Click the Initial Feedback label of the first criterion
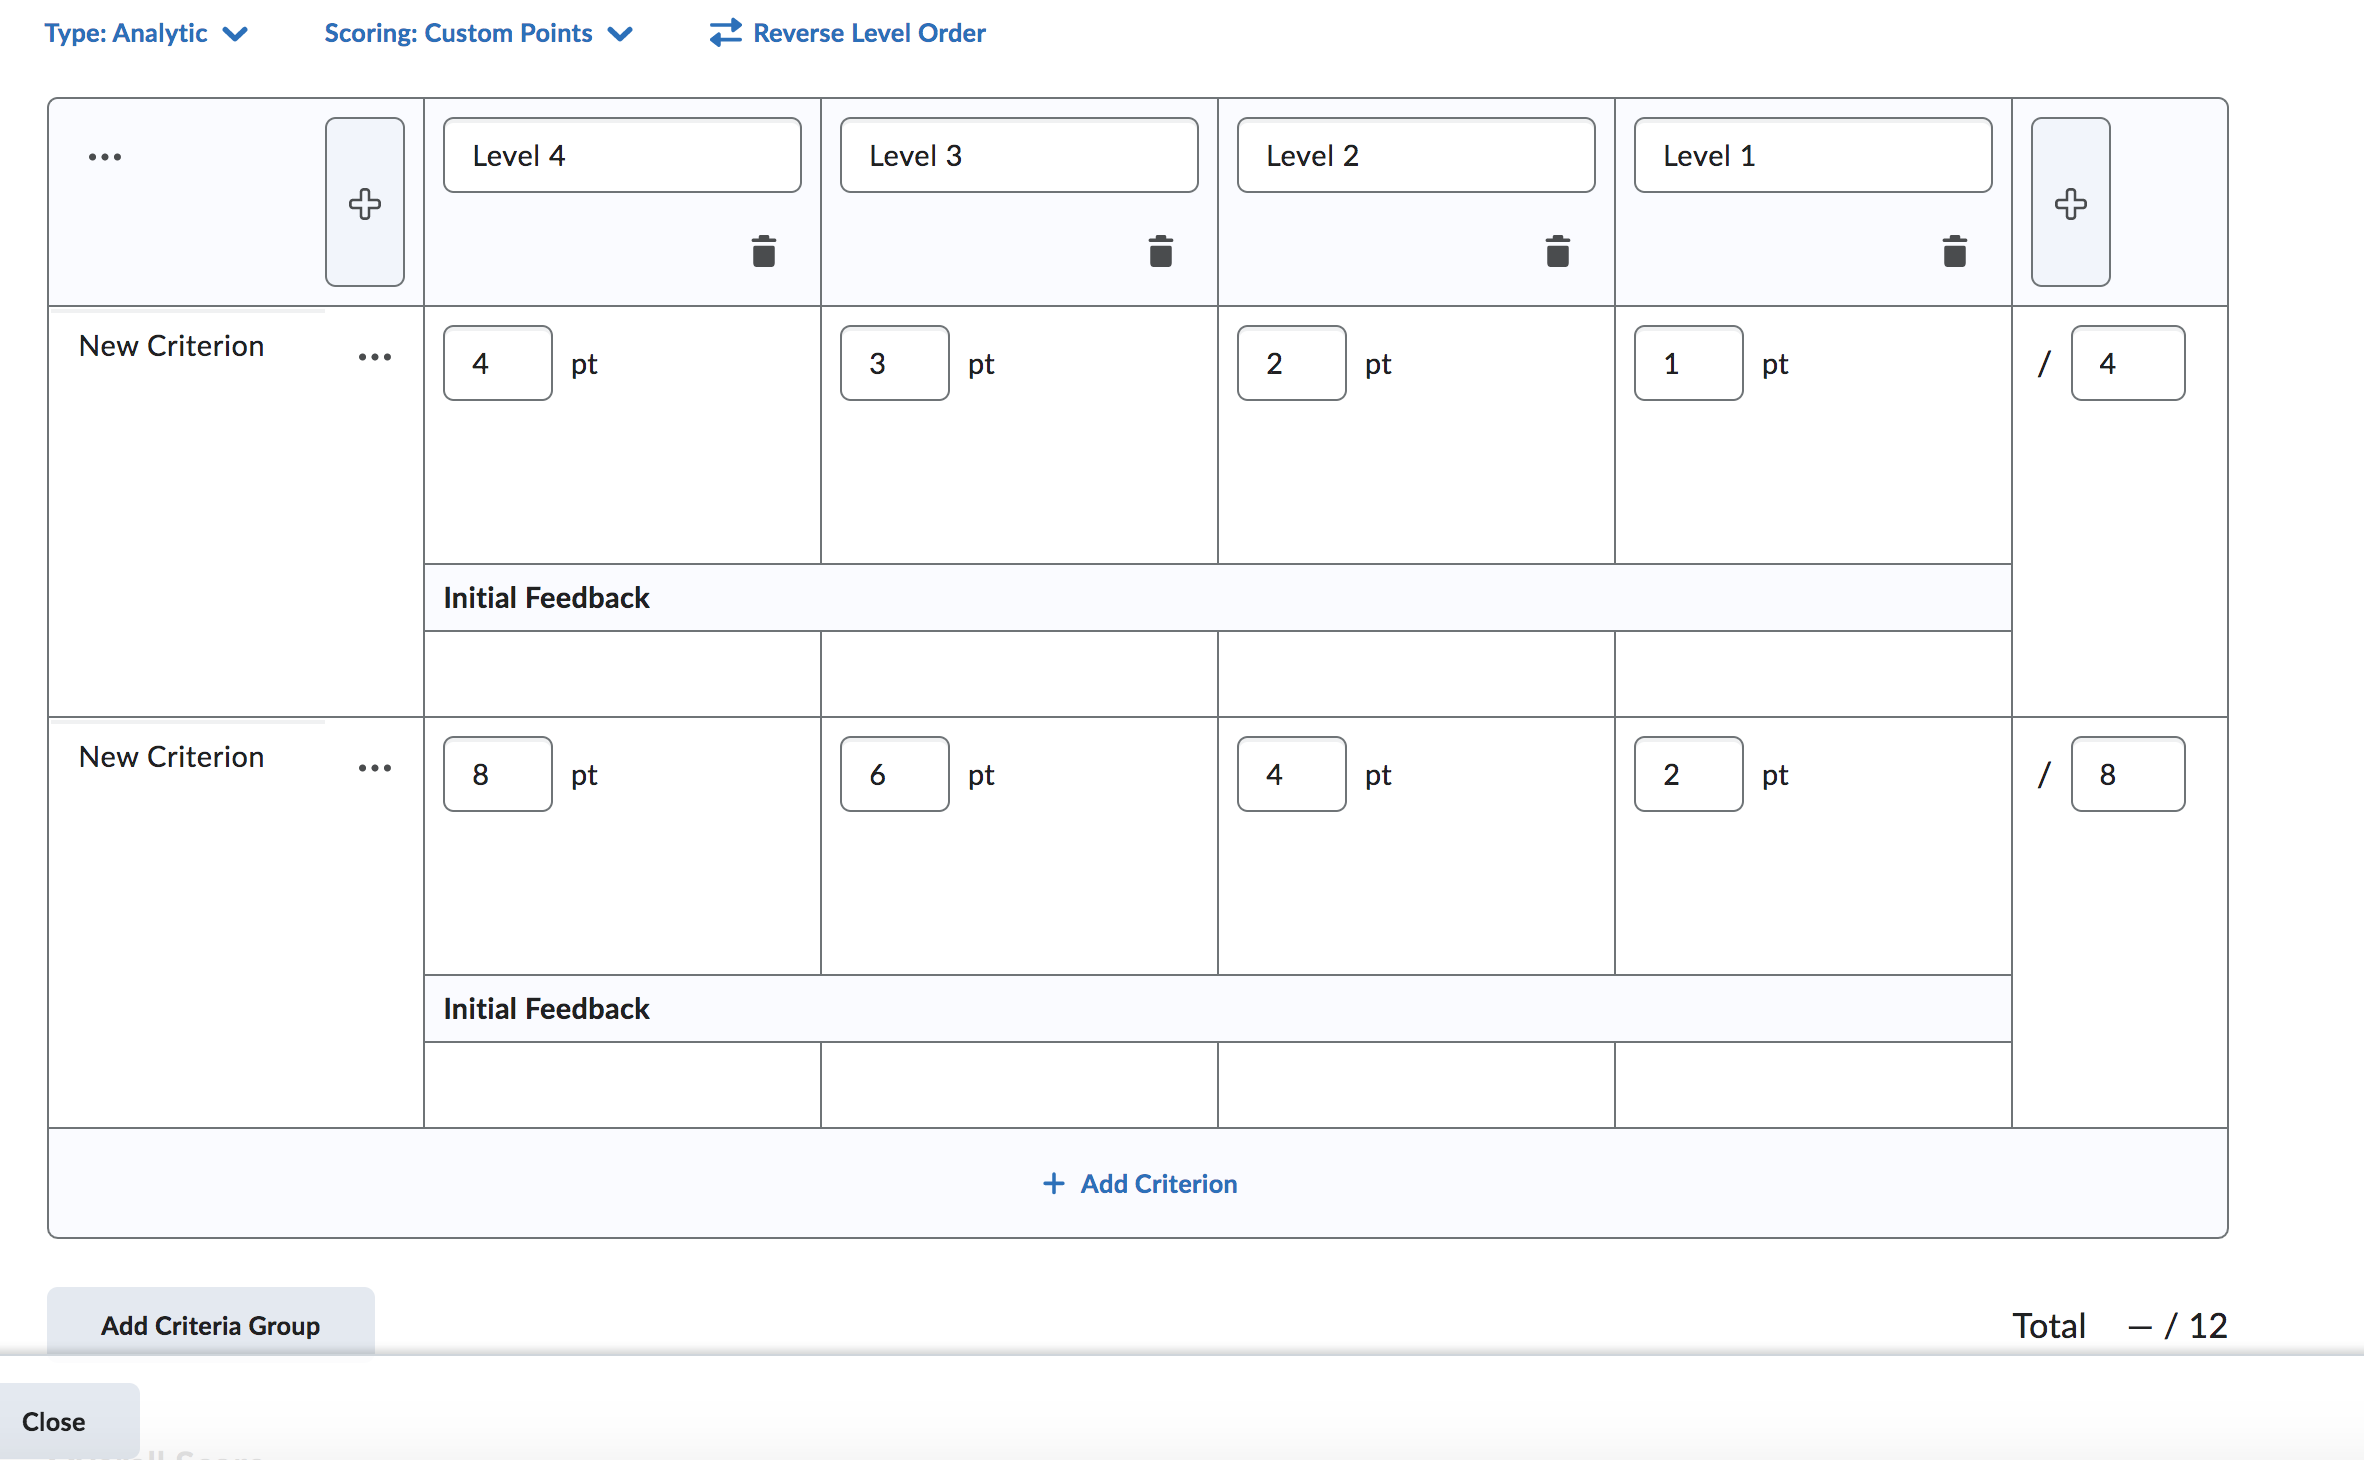Screen dimensions: 2364x1460 pos(545,597)
